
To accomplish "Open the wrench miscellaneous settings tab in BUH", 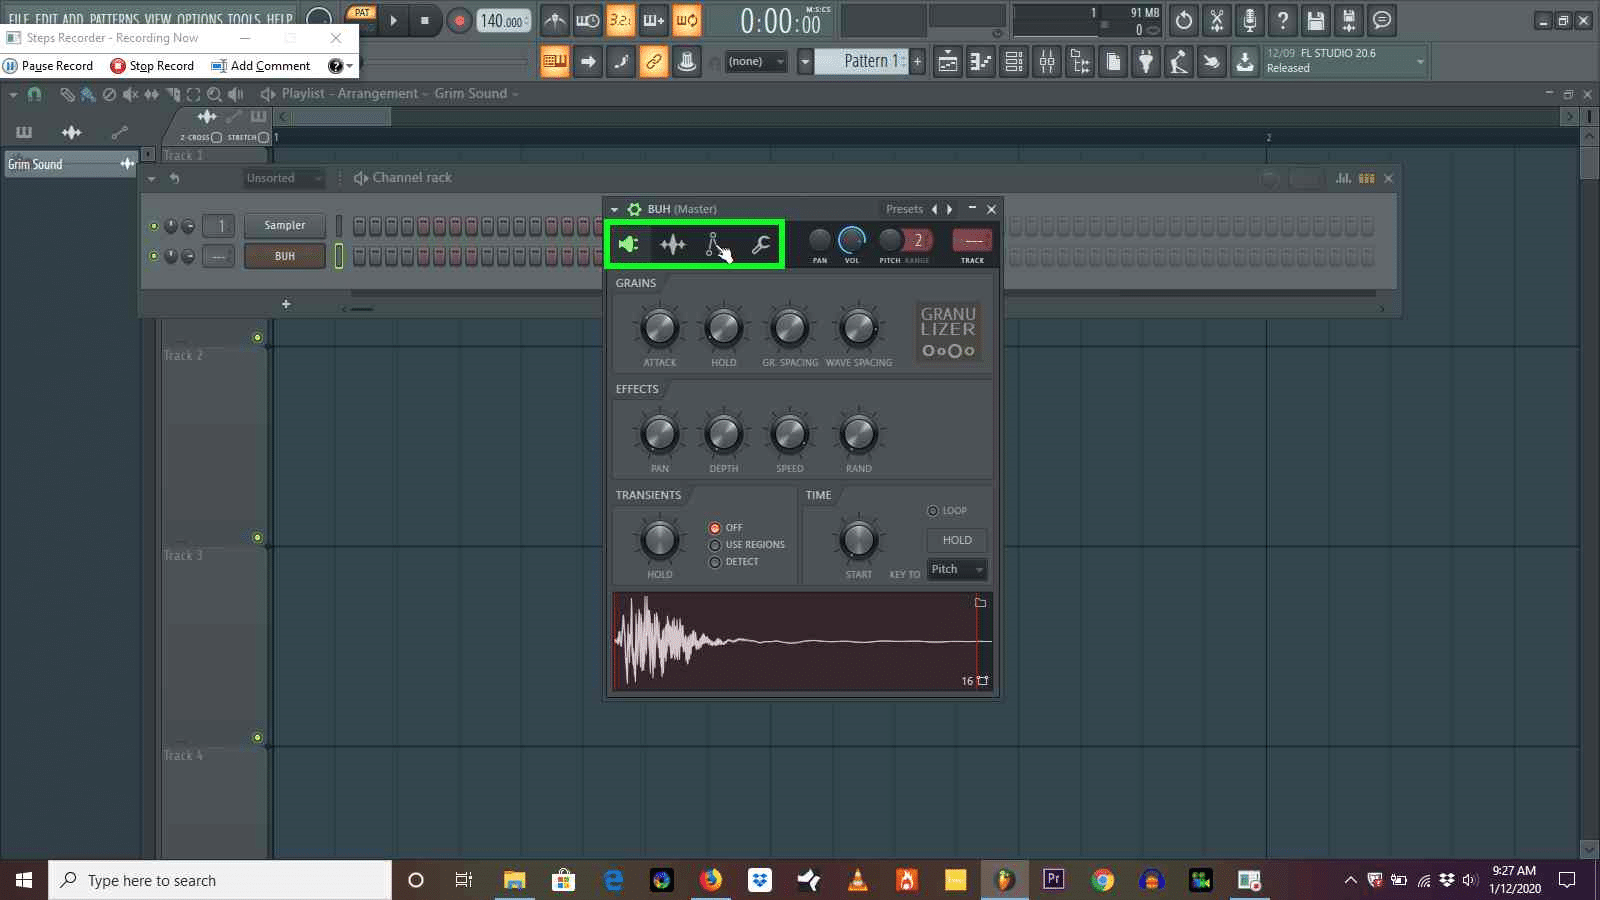I will click(x=760, y=244).
